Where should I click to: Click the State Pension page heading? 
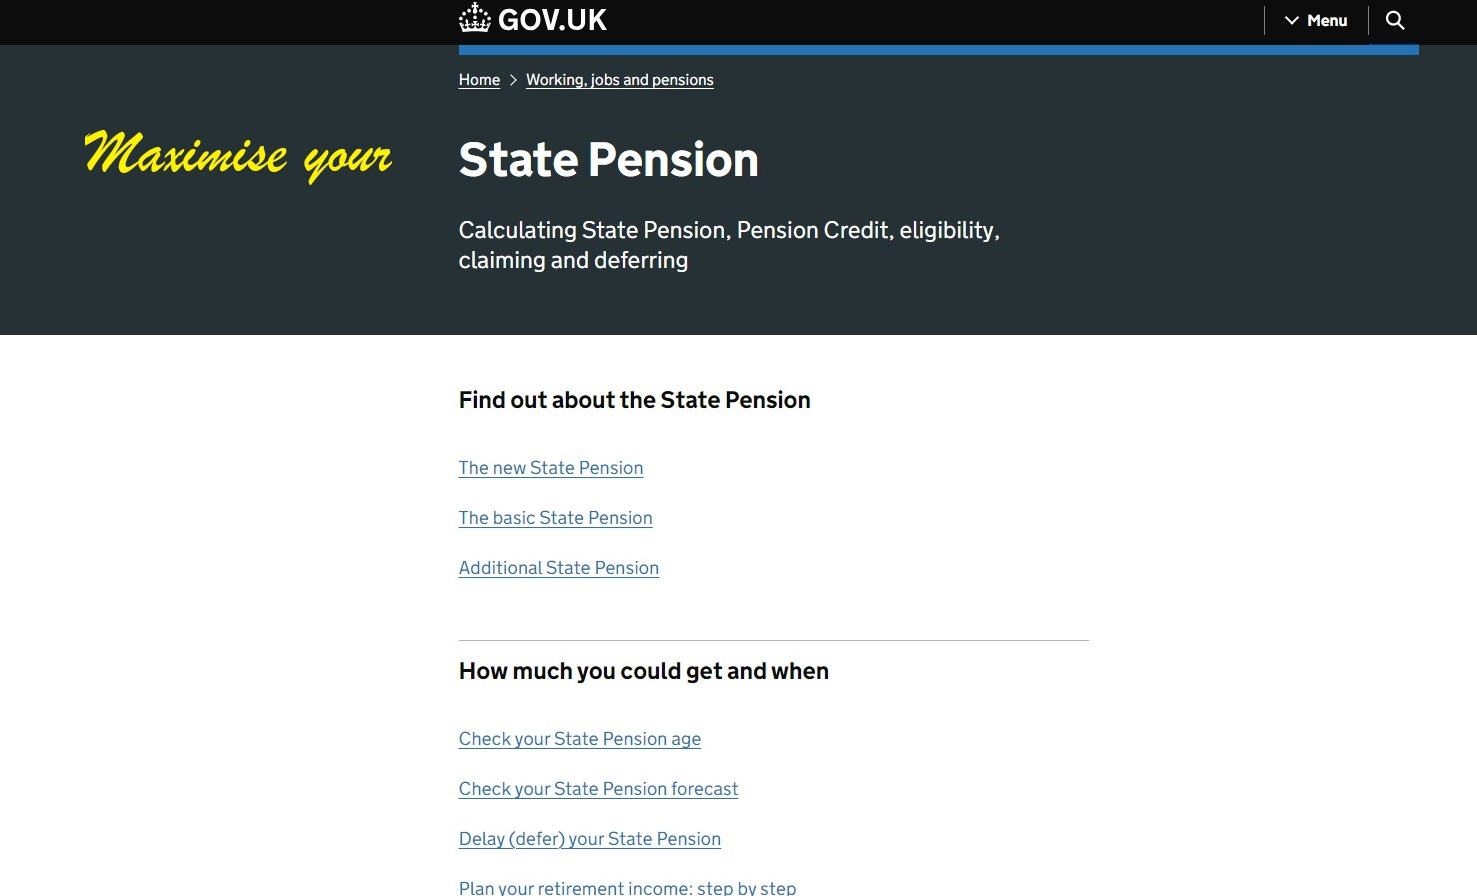click(609, 160)
